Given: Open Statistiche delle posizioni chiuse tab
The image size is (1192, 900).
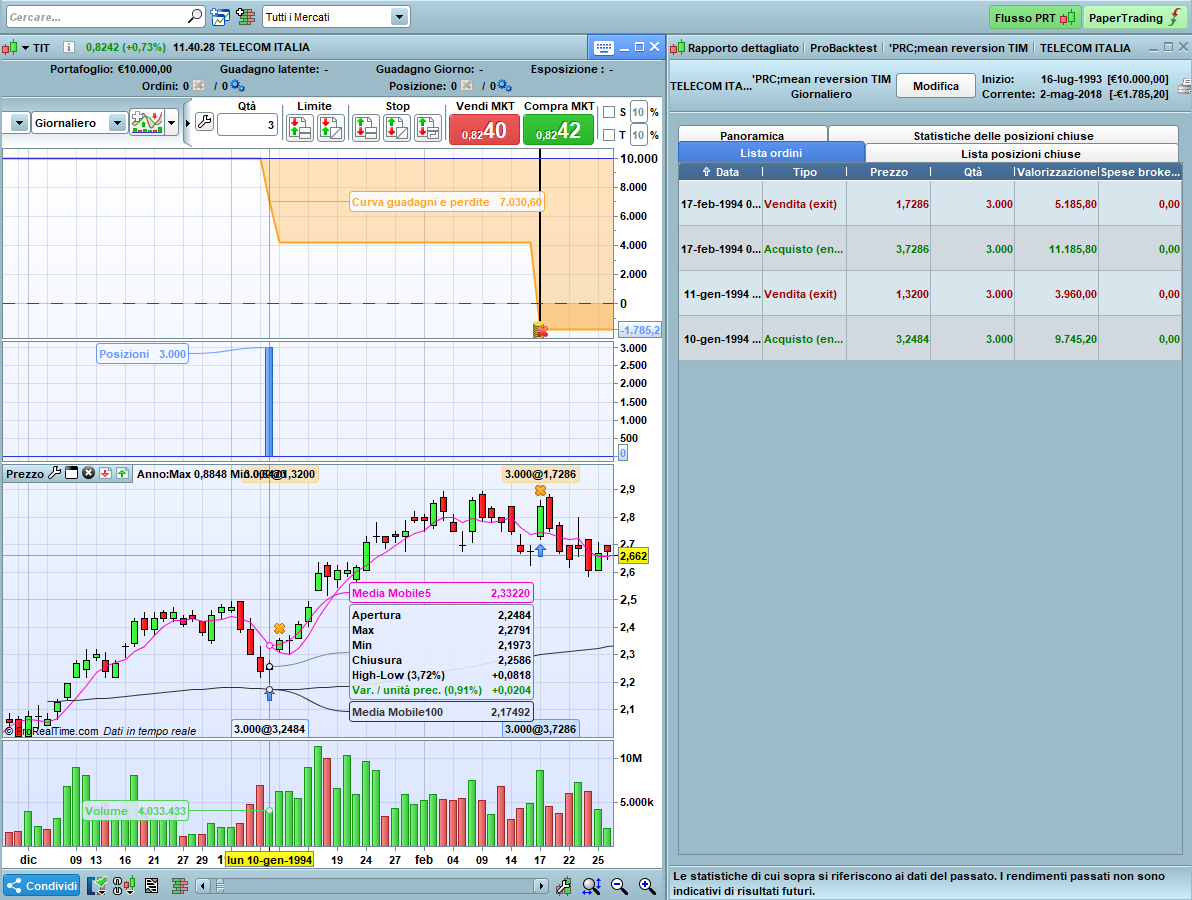Looking at the screenshot, I should pyautogui.click(x=1003, y=135).
